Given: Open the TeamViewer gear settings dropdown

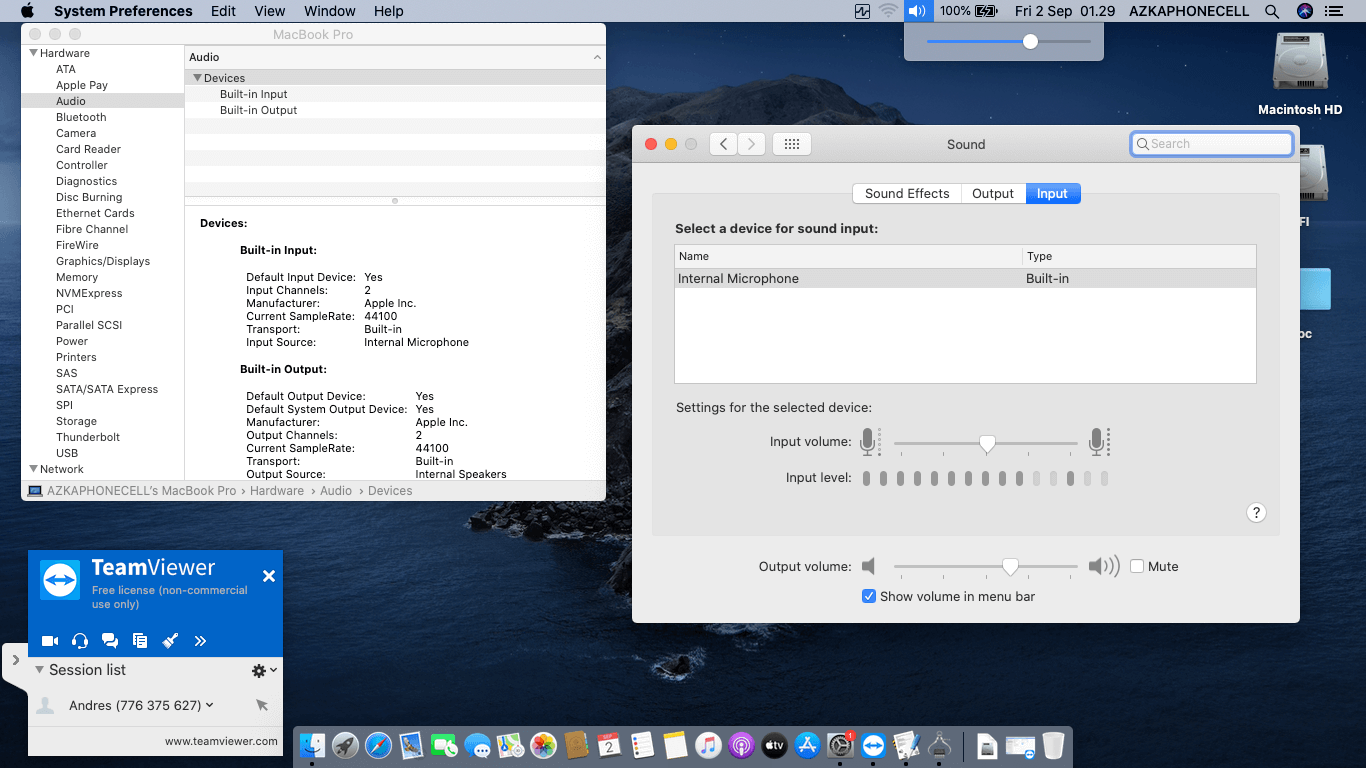Looking at the screenshot, I should coord(264,671).
